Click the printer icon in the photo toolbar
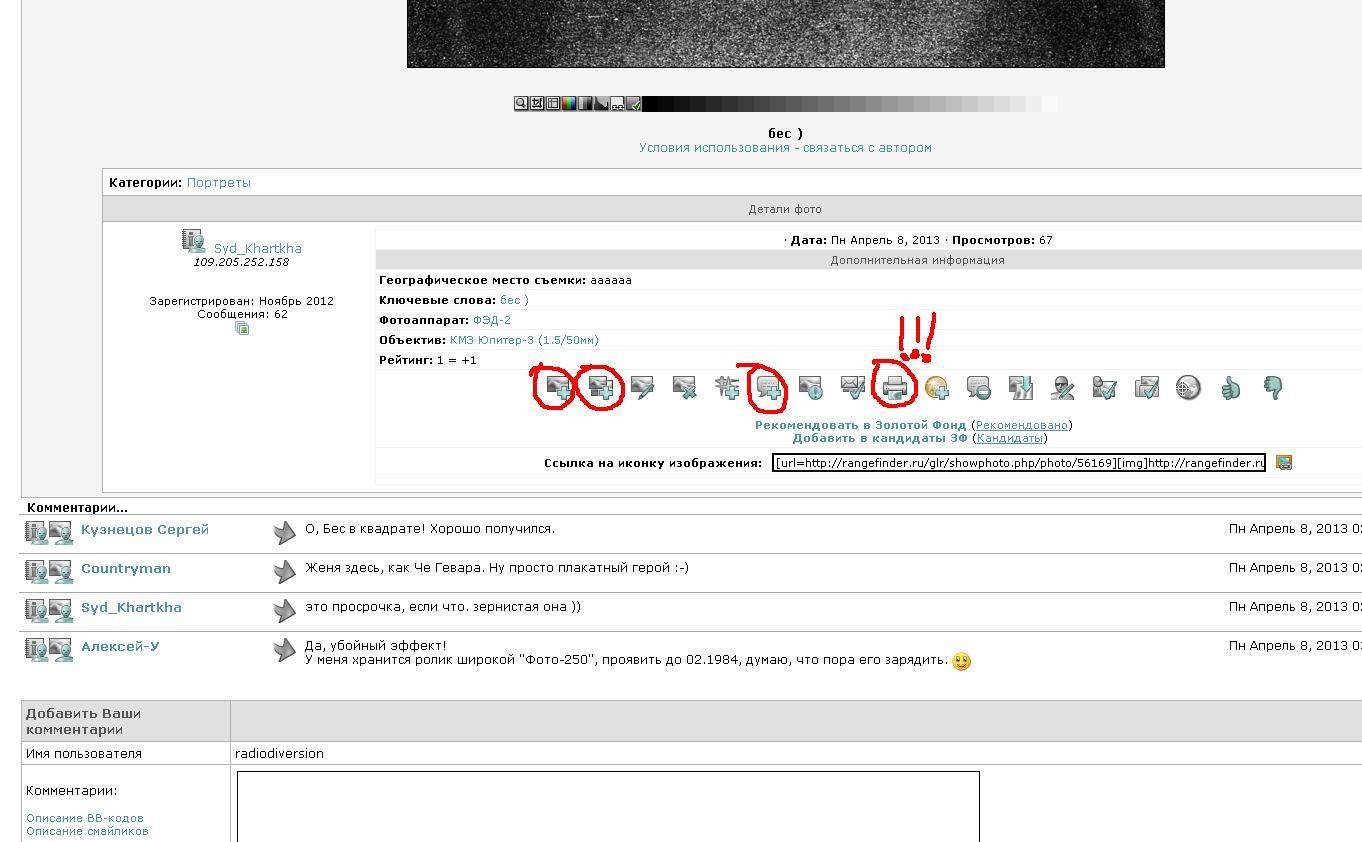This screenshot has width=1362, height=842. pos(895,388)
